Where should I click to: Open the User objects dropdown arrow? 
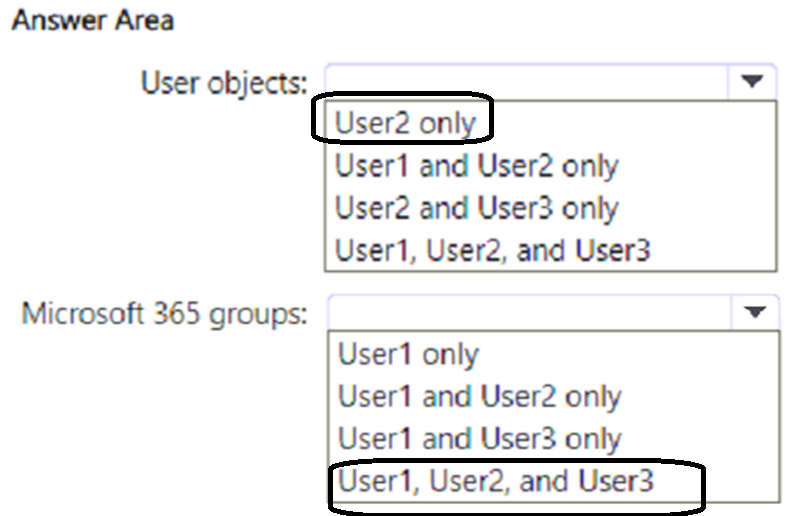(x=753, y=81)
